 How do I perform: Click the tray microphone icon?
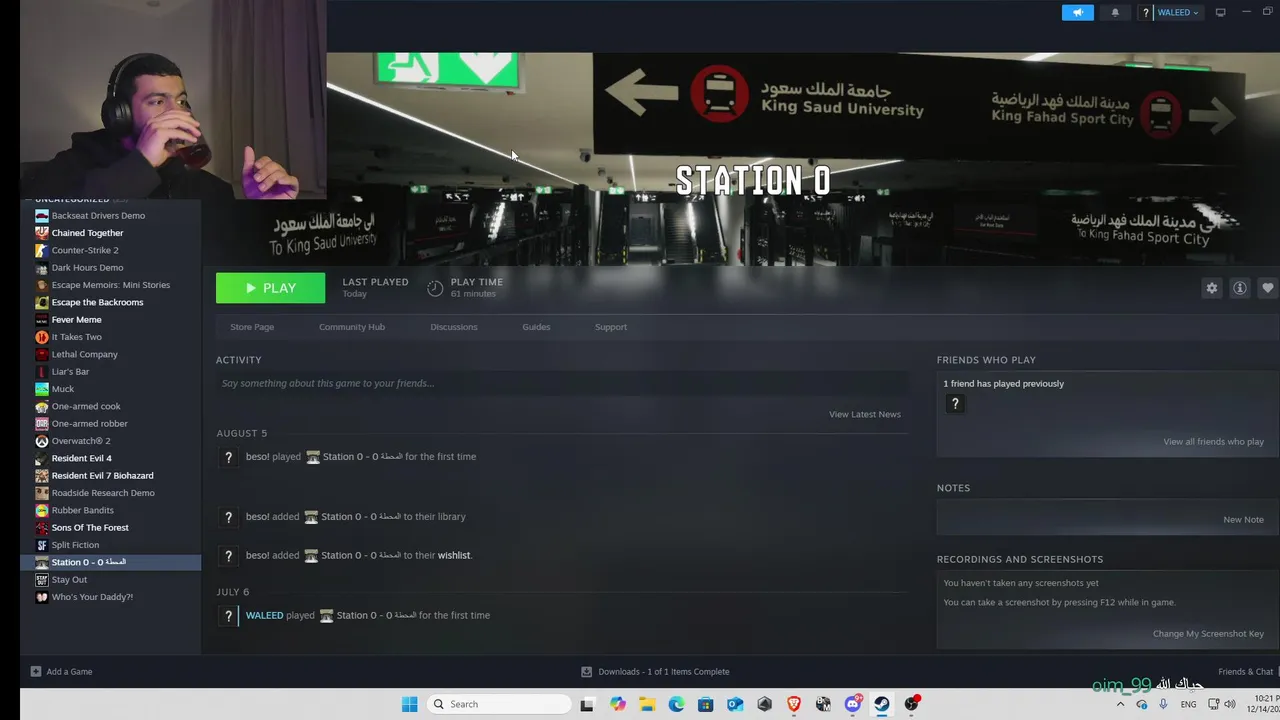point(1163,704)
